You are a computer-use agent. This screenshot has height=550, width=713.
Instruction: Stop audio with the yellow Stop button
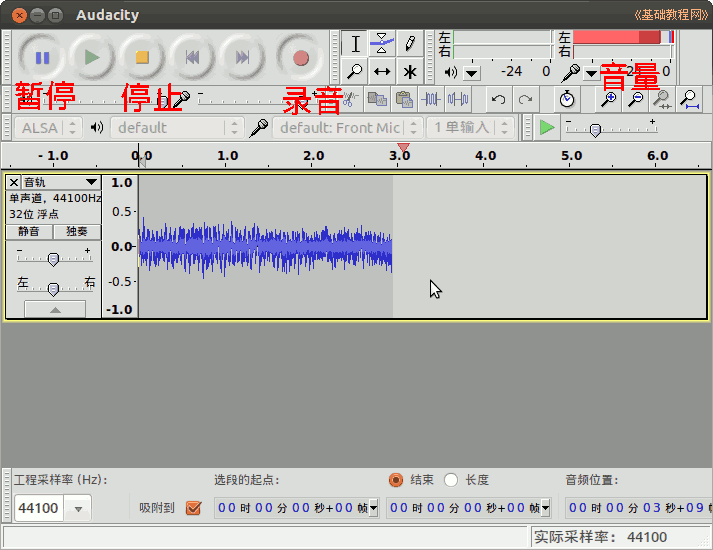pos(142,58)
